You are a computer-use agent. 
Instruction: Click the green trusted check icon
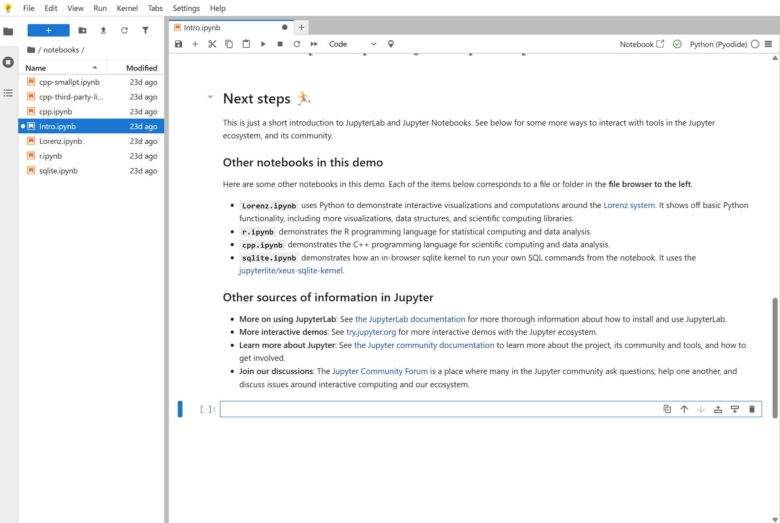click(677, 44)
